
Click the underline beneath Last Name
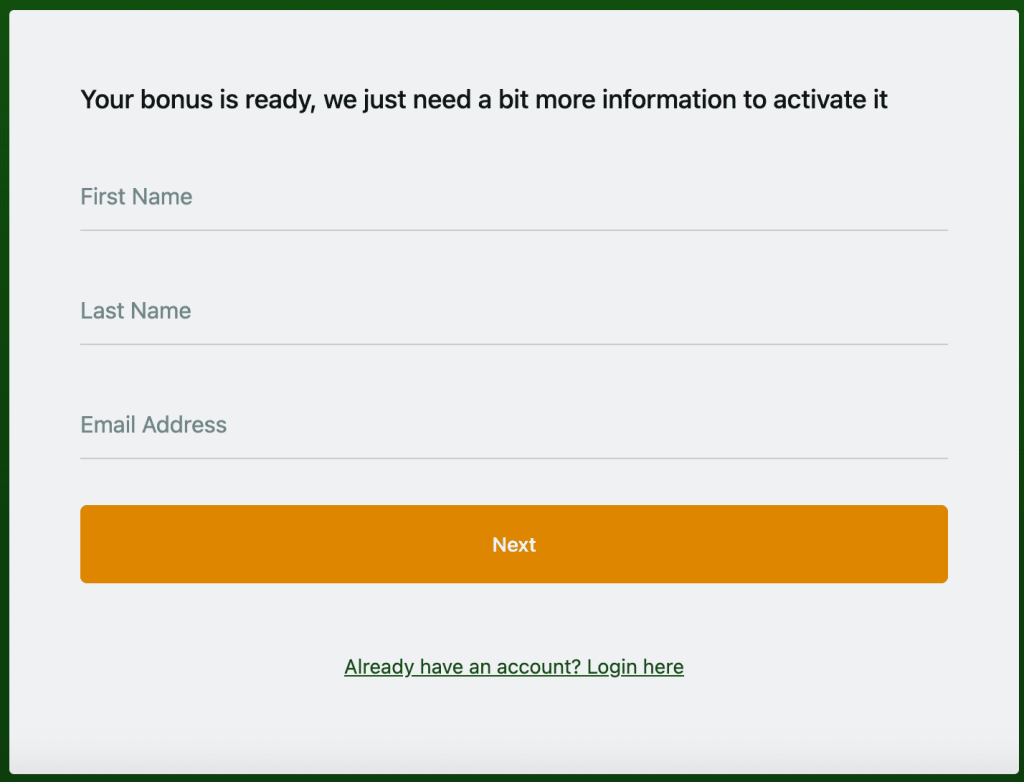point(513,344)
